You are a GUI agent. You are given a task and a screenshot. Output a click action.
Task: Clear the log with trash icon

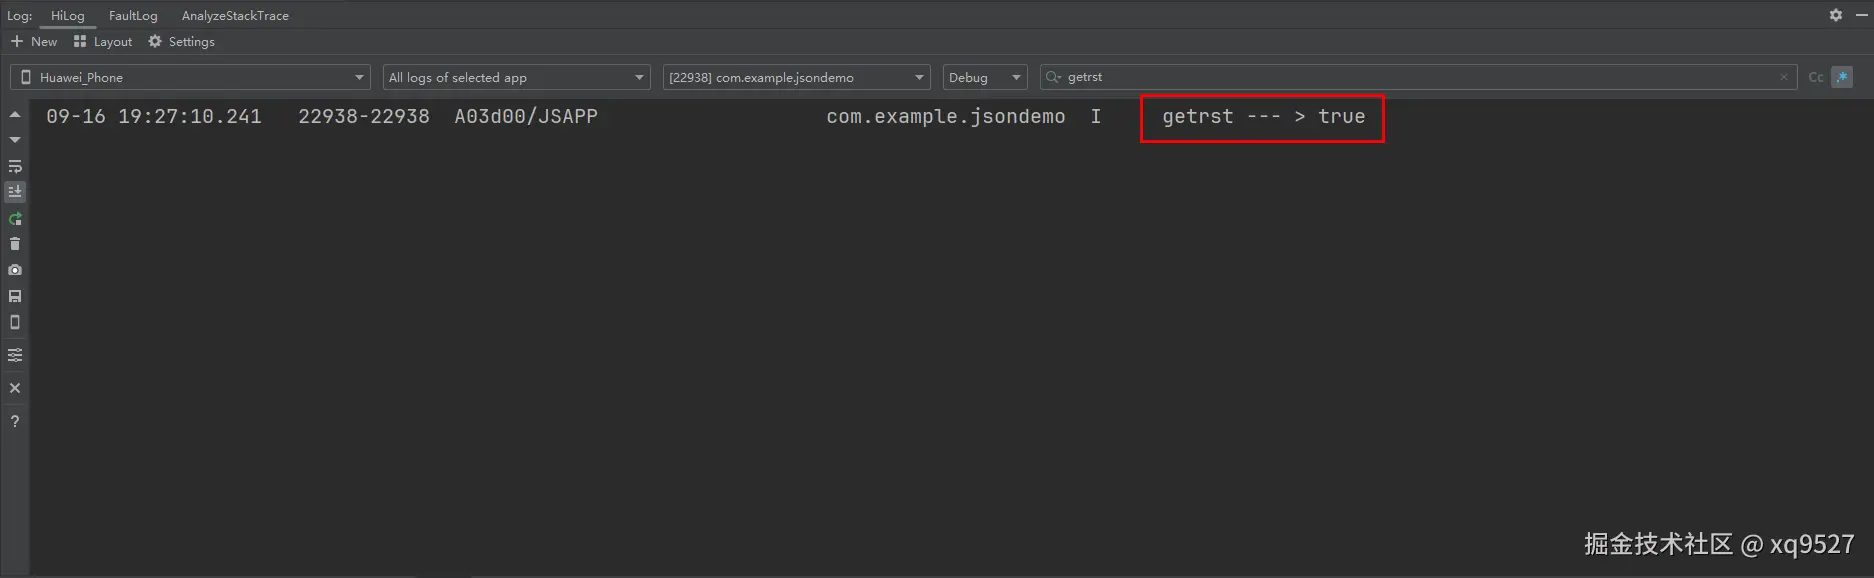(15, 244)
